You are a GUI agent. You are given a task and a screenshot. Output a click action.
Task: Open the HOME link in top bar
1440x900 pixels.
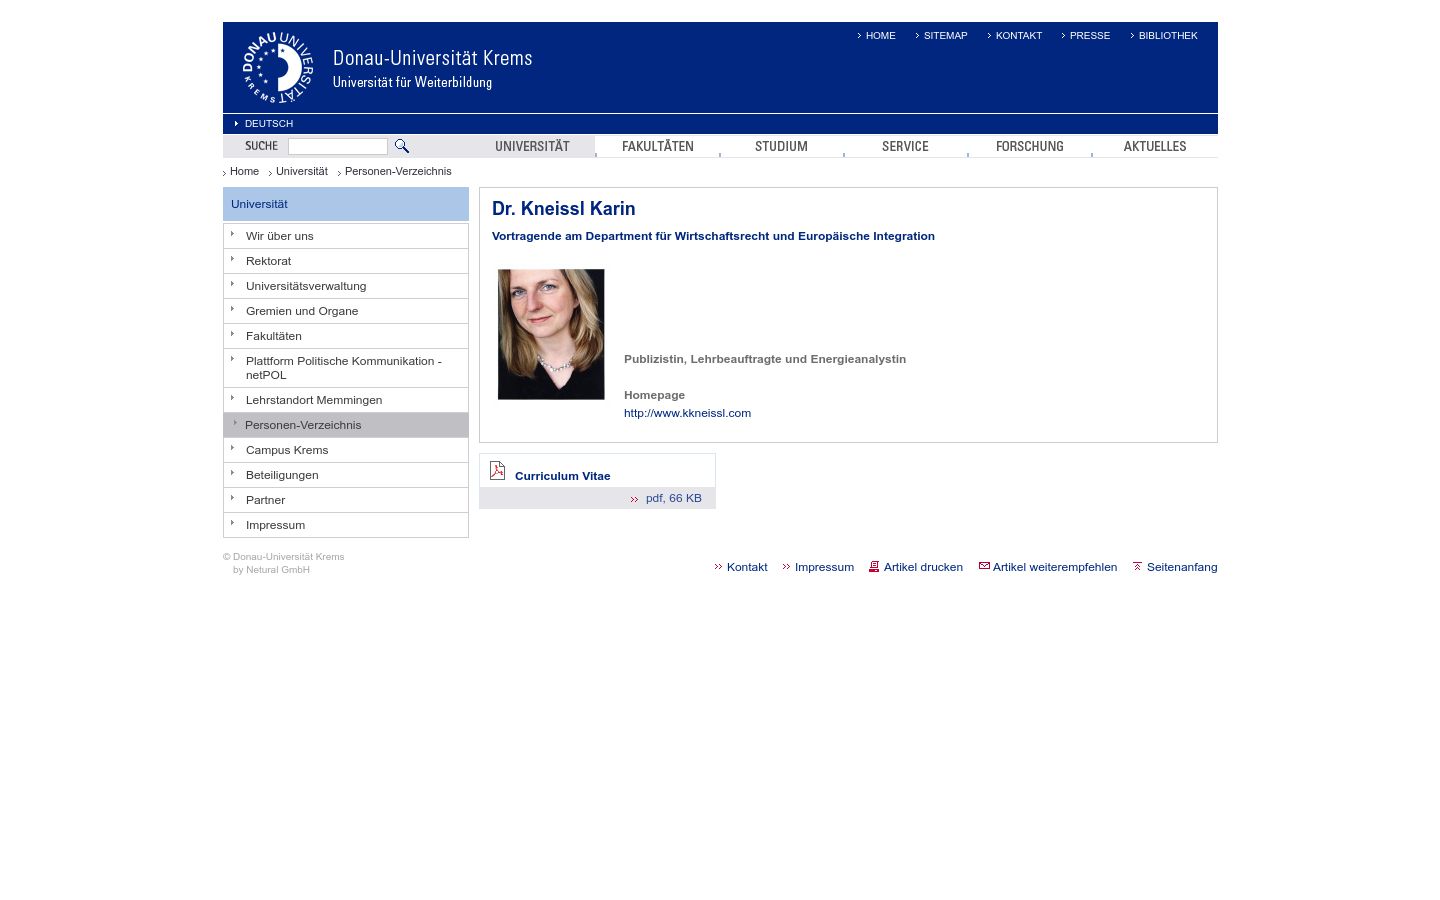point(880,36)
